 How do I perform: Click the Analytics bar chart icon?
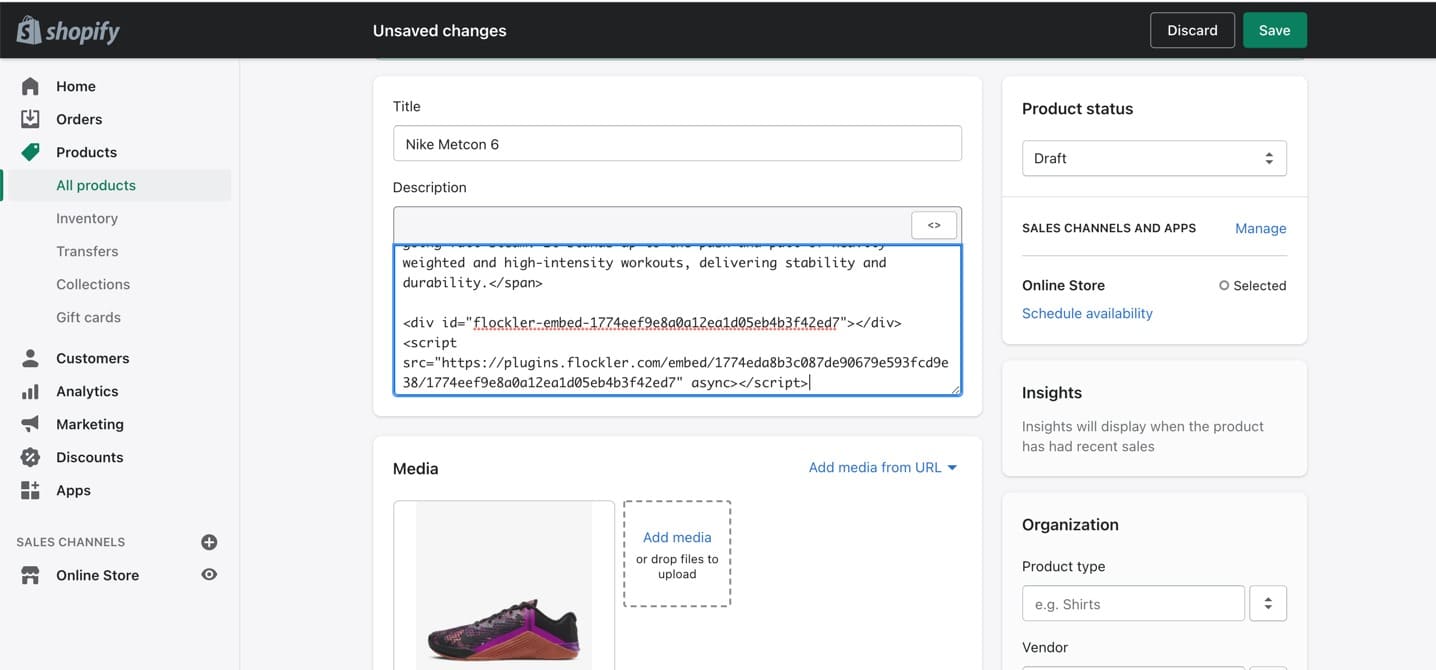tap(30, 391)
